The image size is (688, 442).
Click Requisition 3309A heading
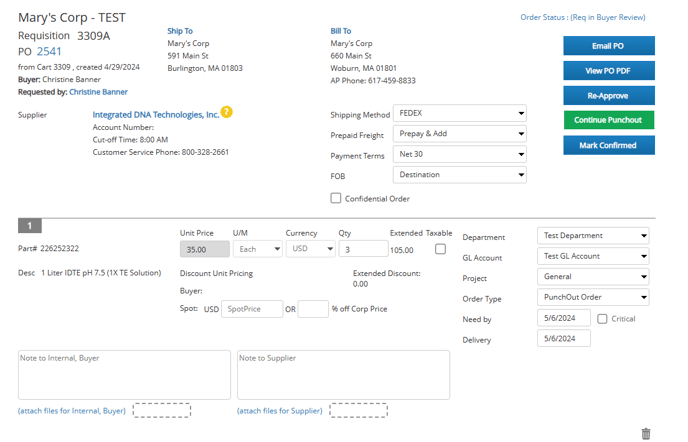64,36
